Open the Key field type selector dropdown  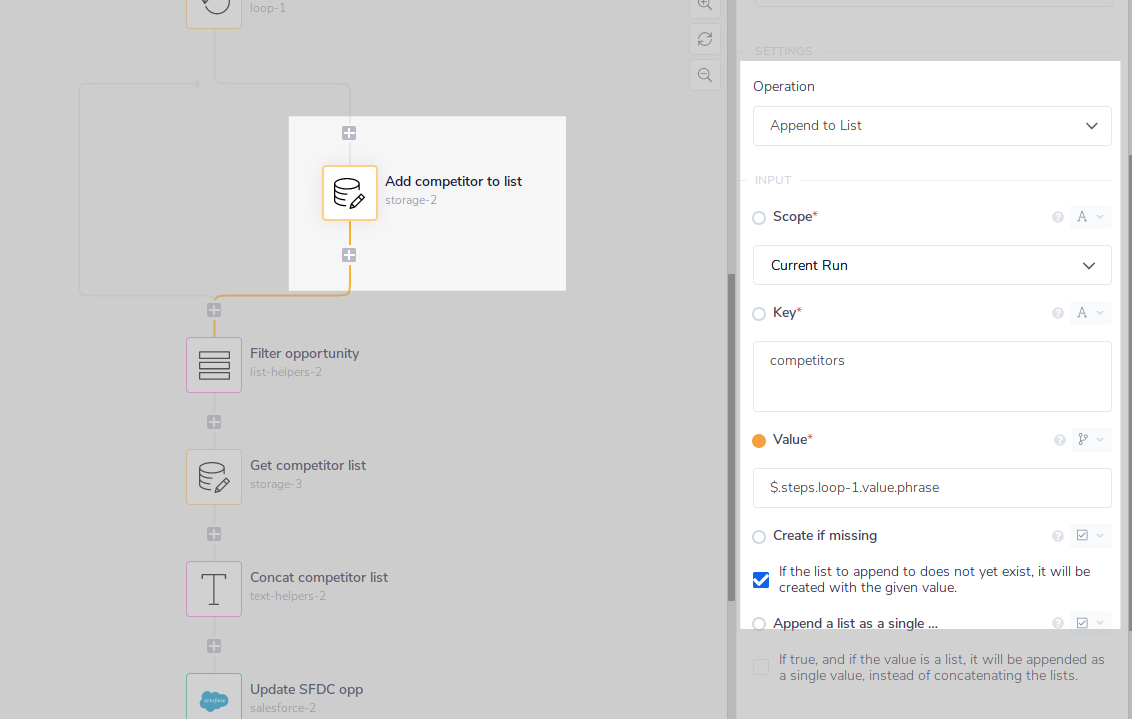(1090, 313)
